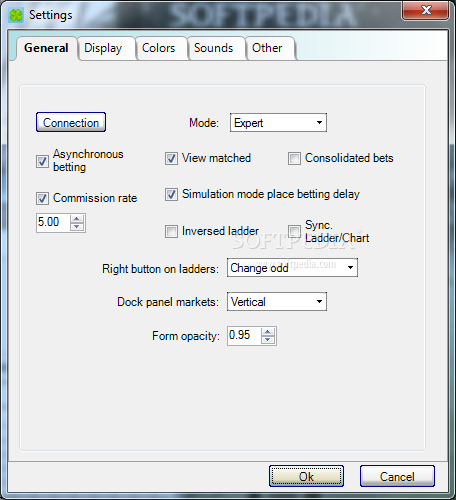
Task: Increase commission rate with the up arrow
Action: pos(77,219)
